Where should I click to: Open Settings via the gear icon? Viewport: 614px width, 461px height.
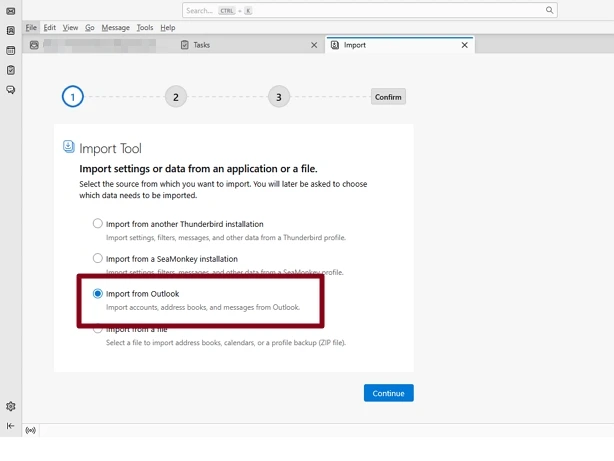pyautogui.click(x=11, y=406)
